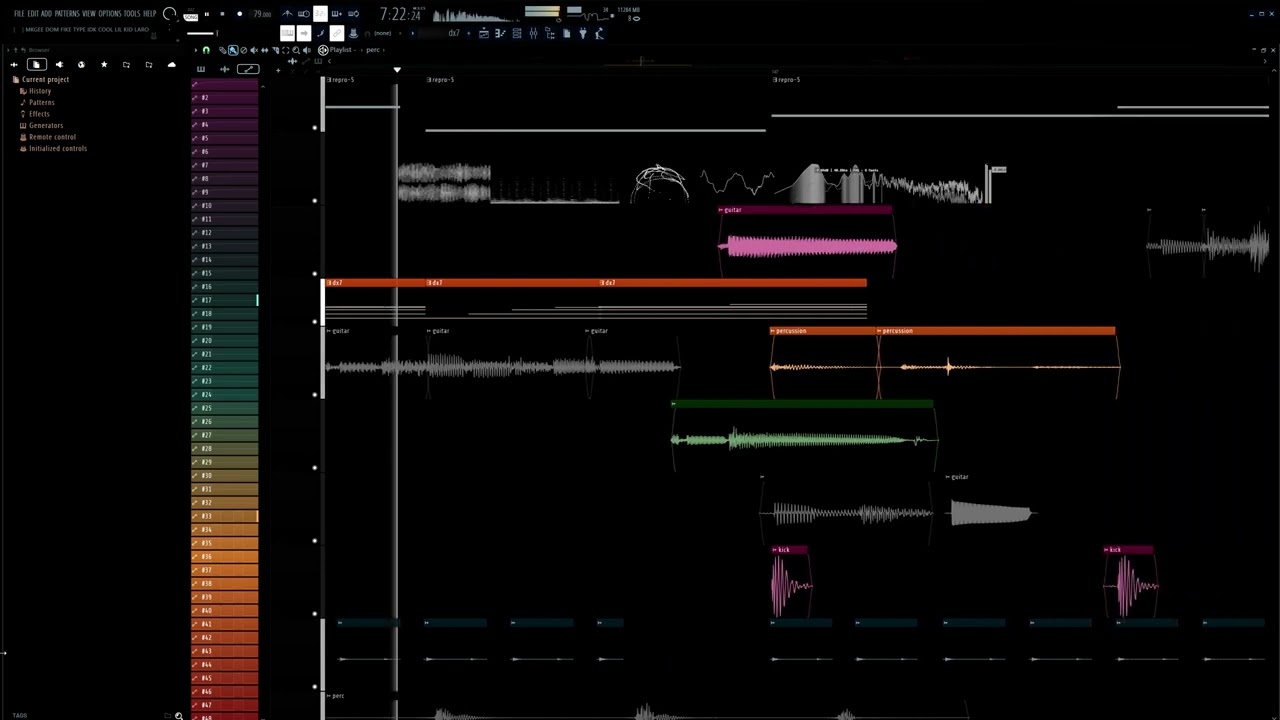This screenshot has height=720, width=1280.
Task: Open the OPTIONS menu
Action: [109, 14]
